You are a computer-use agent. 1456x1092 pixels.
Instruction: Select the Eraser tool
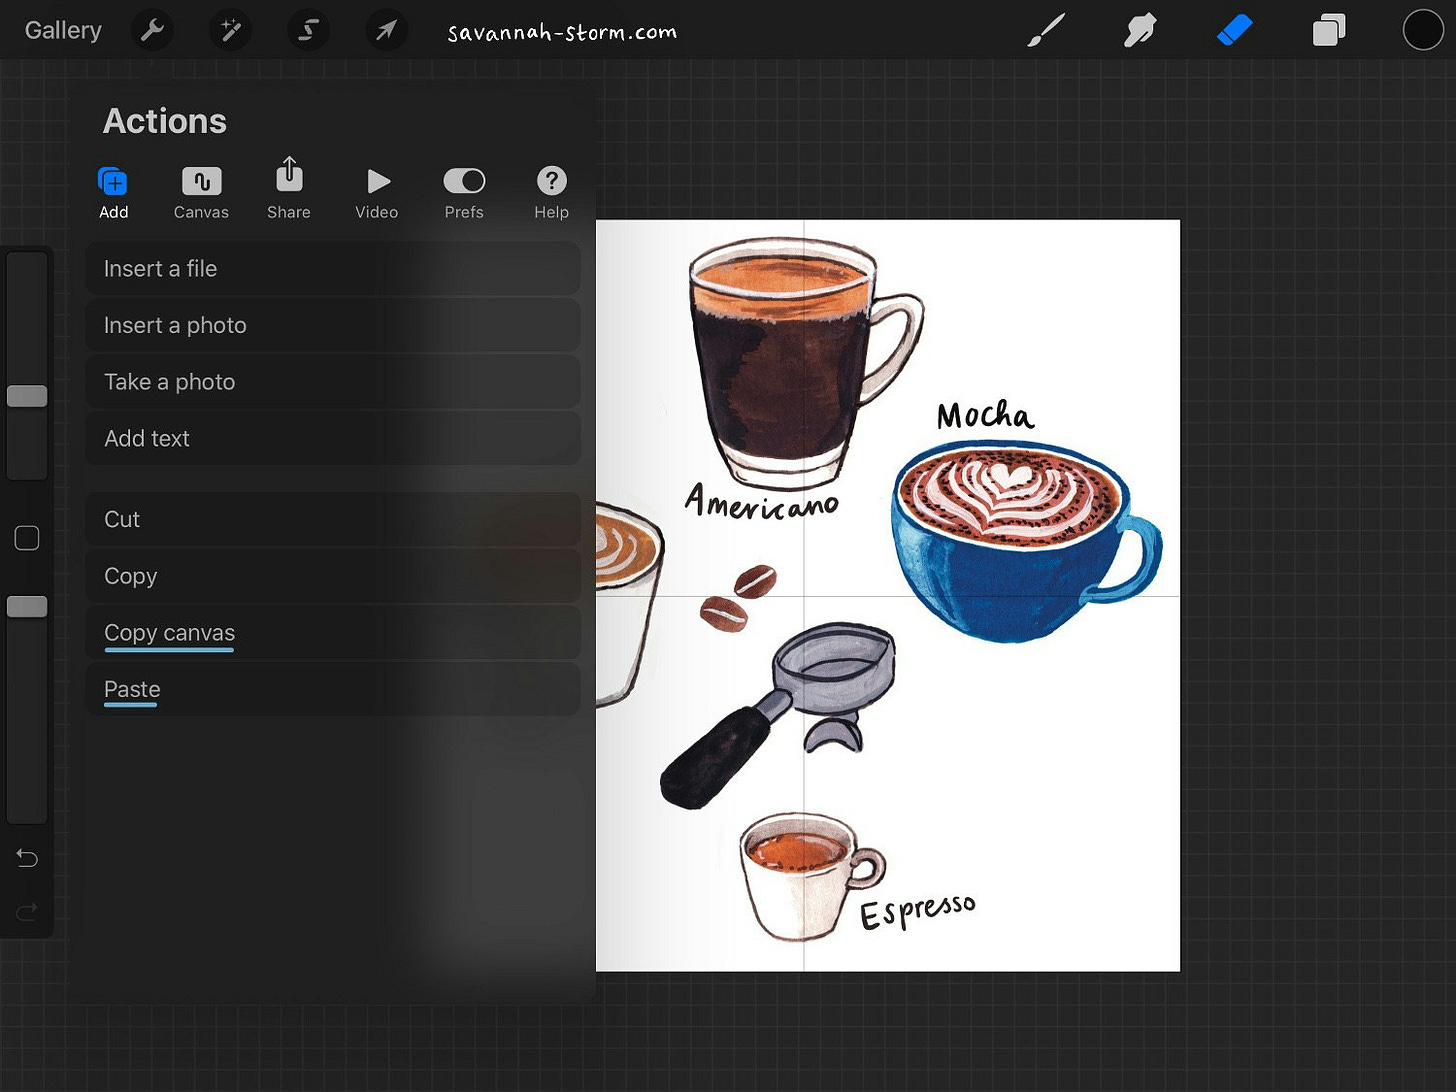click(x=1234, y=30)
